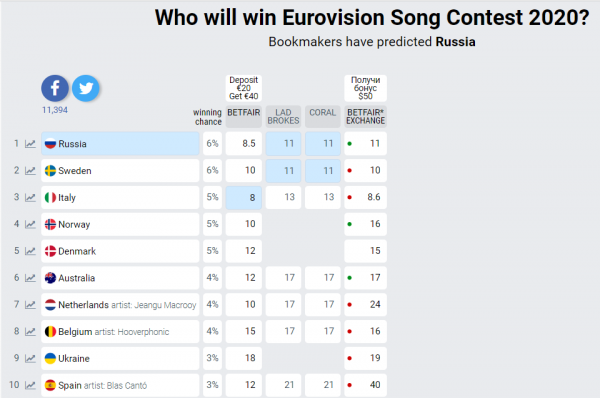Open Spain's odds trend chart icon
Screen dimensions: 600x398
[30, 385]
